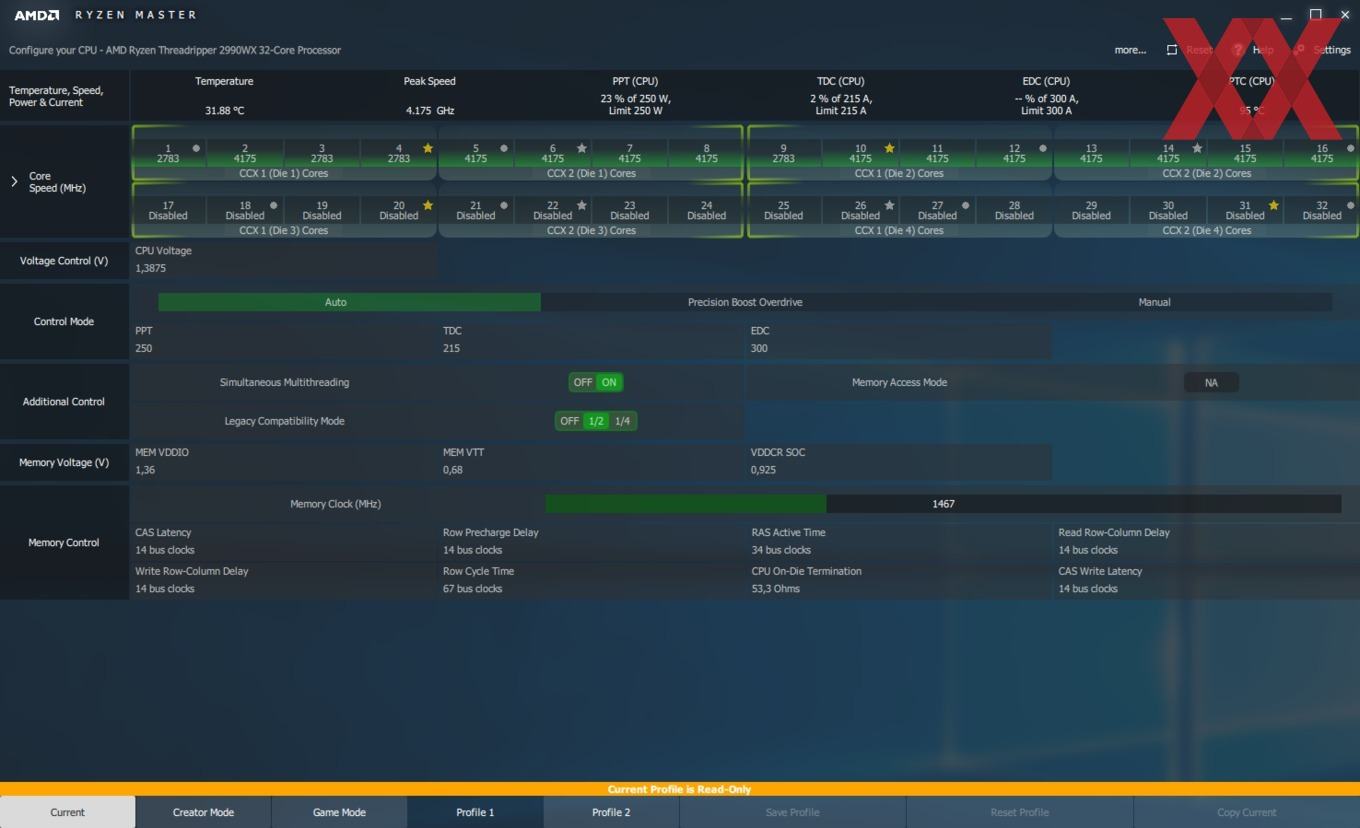Switch to Profile 1 tab
Image resolution: width=1360 pixels, height=828 pixels.
pyautogui.click(x=475, y=812)
